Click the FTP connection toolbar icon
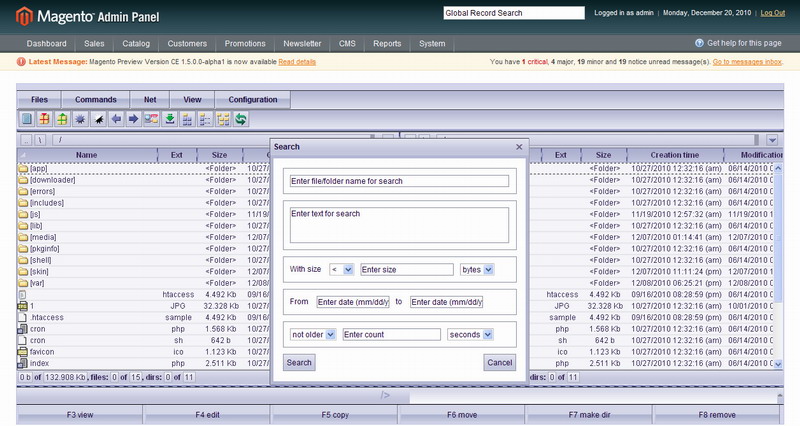Image resolution: width=800 pixels, height=426 pixels. (151, 119)
